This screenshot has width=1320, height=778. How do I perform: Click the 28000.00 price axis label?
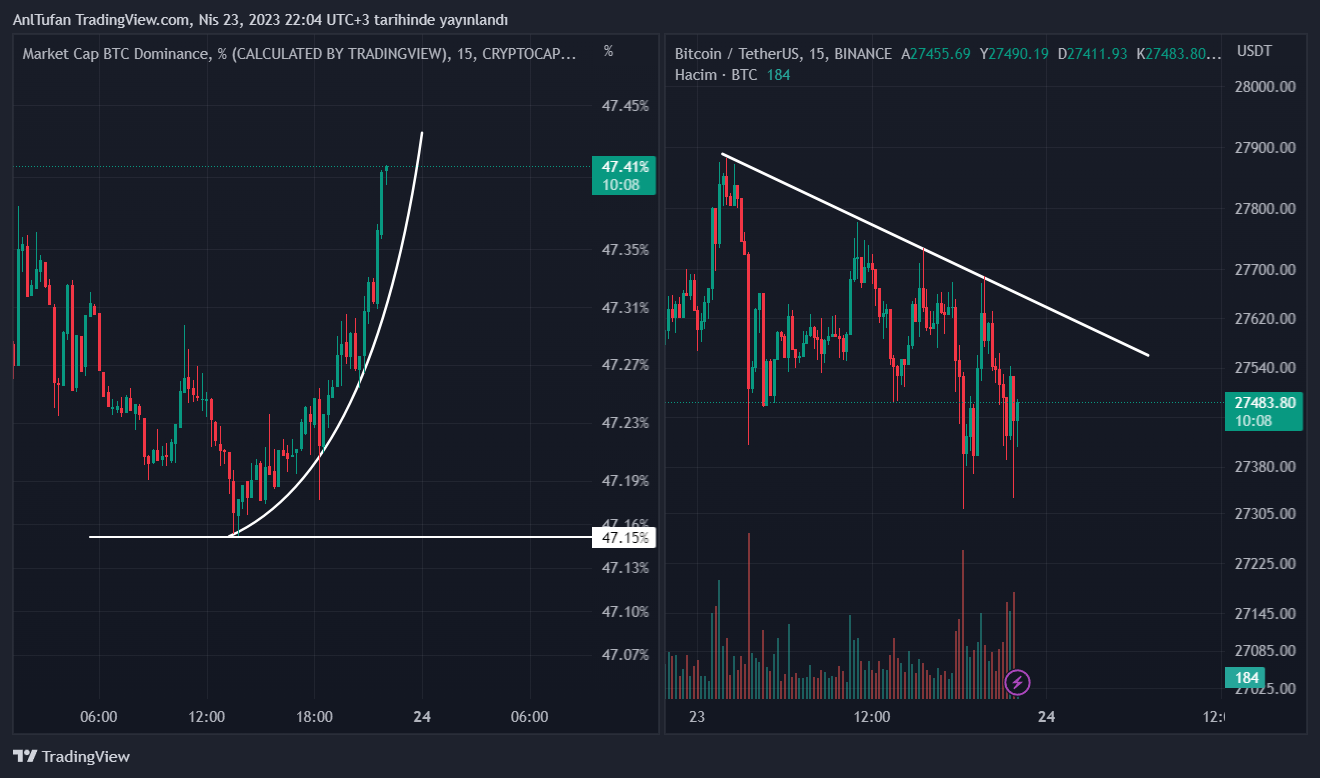pyautogui.click(x=1266, y=87)
